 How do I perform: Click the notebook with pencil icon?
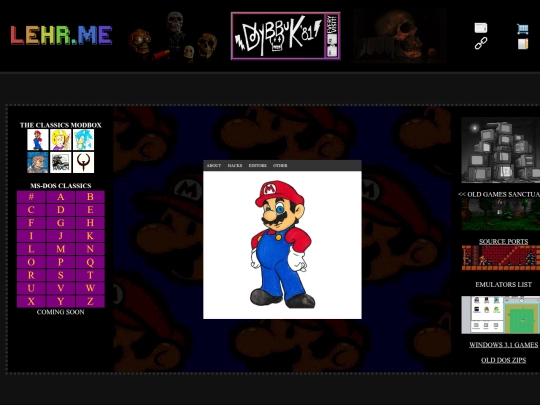click(x=522, y=44)
